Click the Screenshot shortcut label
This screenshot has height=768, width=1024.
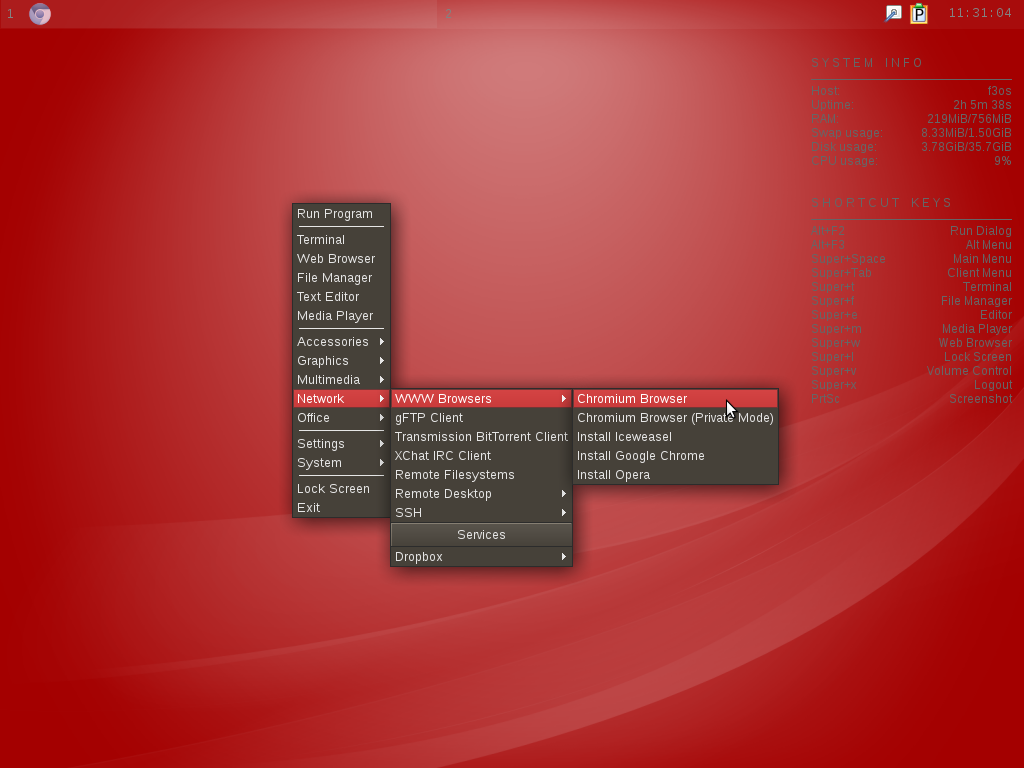click(x=980, y=399)
